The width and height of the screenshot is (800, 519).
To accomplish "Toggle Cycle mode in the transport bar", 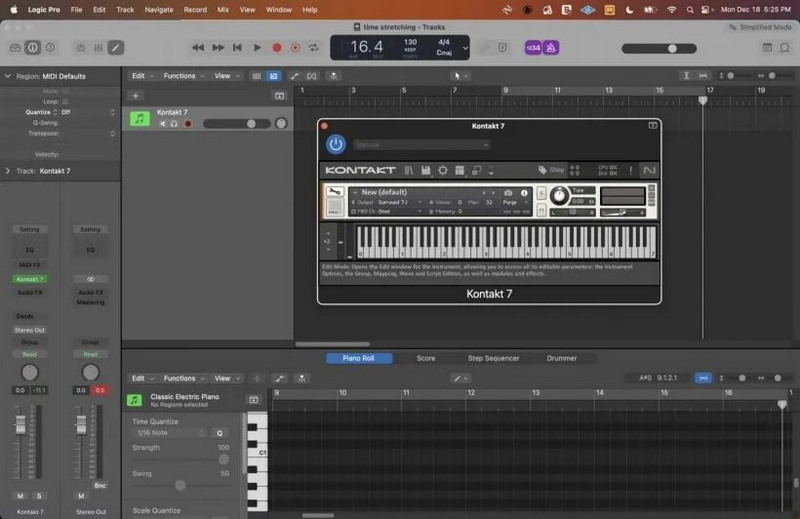I will click(313, 47).
